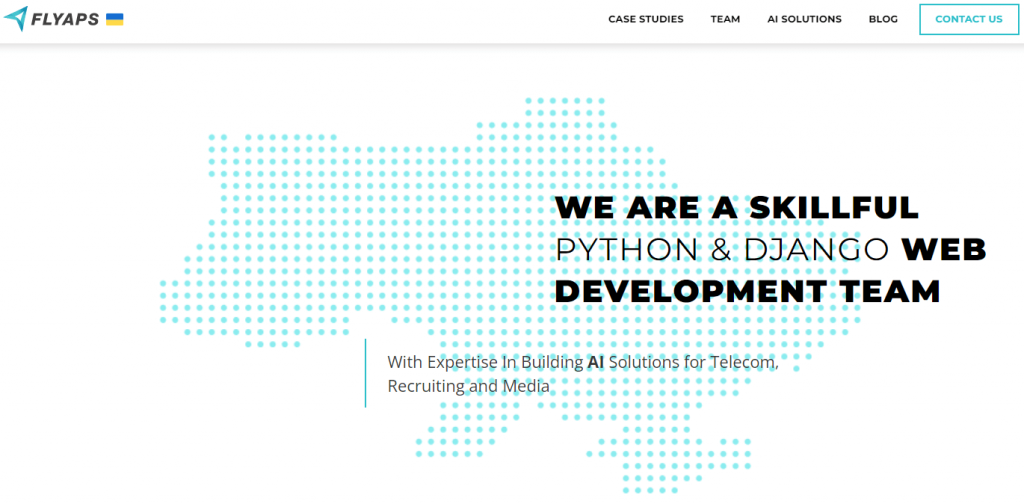
Task: Click the Ukrainian flag icon beside logo
Action: coord(115,20)
